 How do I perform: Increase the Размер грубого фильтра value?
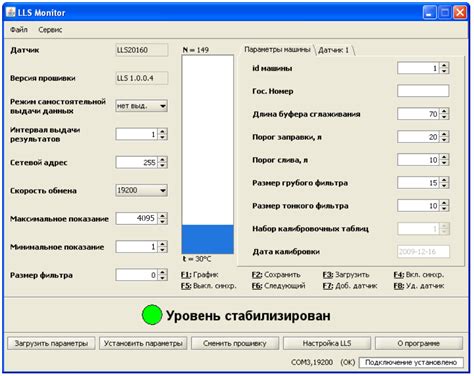444,180
